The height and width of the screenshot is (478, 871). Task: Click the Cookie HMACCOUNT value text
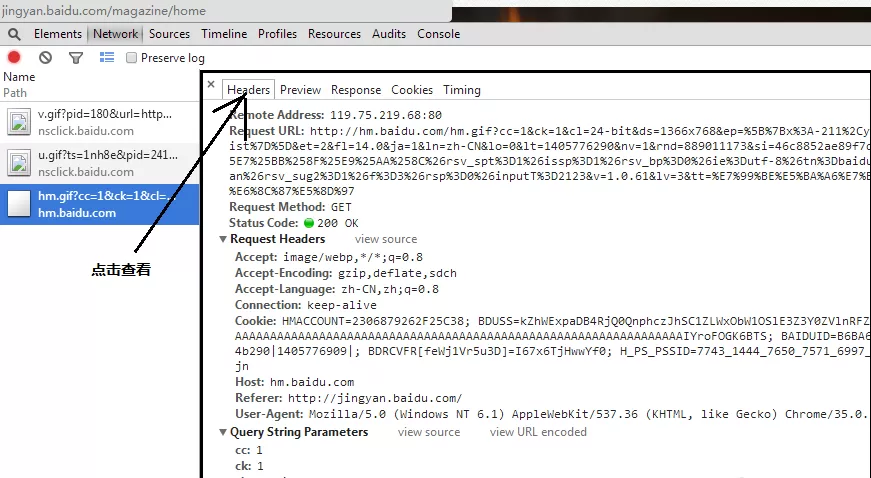[x=376, y=321]
